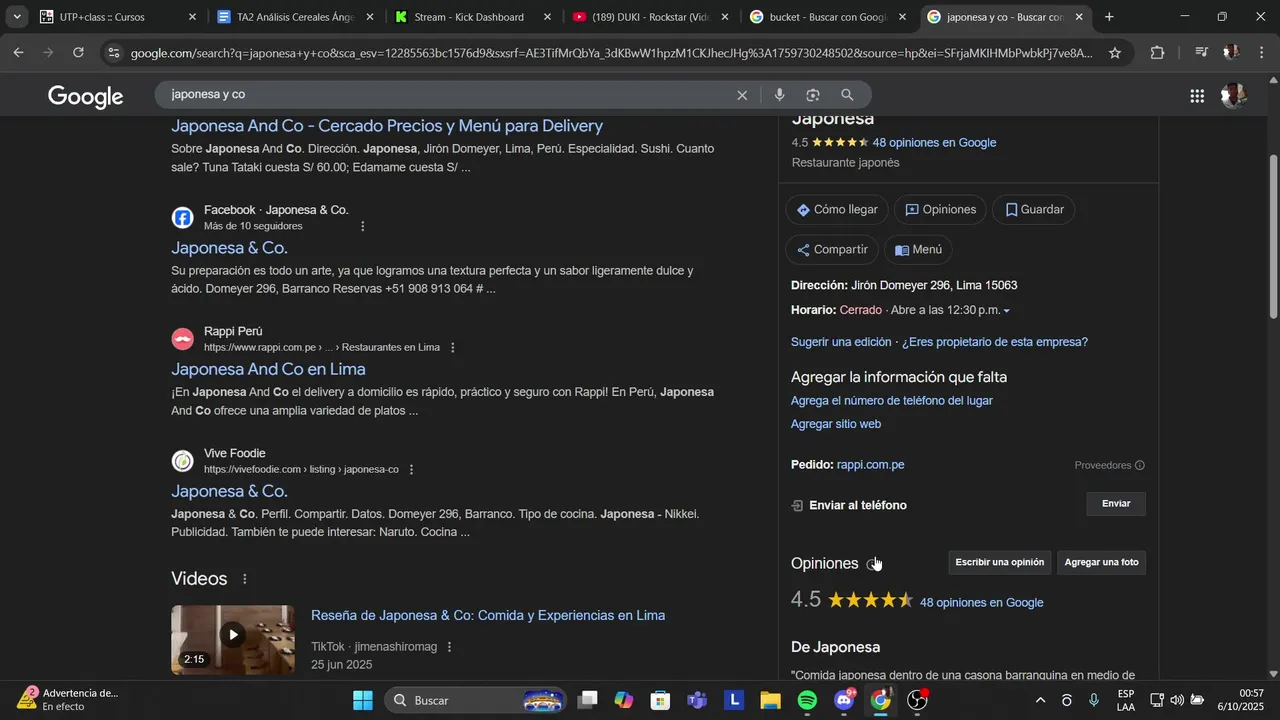Open Windows Start menu
Image resolution: width=1280 pixels, height=720 pixels.
[363, 700]
